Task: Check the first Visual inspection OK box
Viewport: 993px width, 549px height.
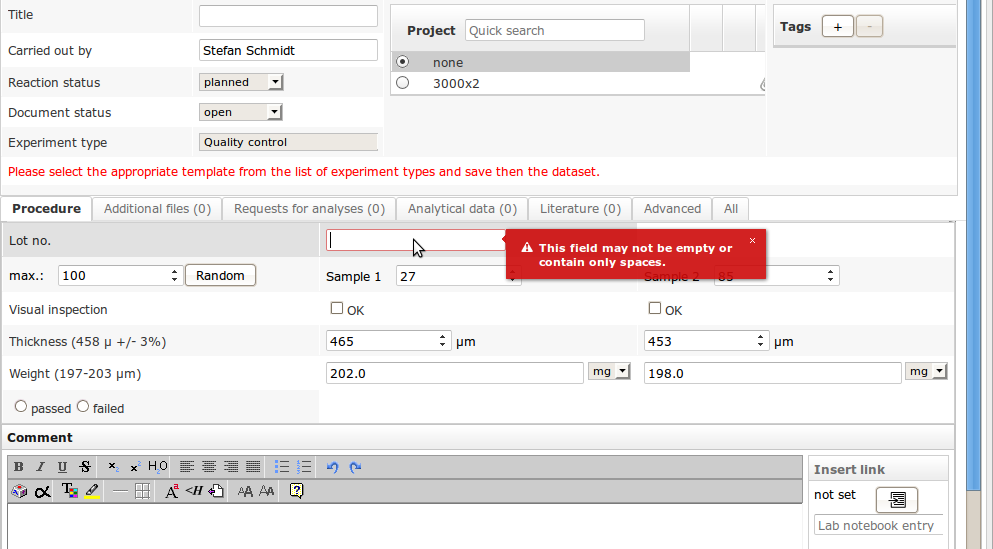Action: [337, 309]
